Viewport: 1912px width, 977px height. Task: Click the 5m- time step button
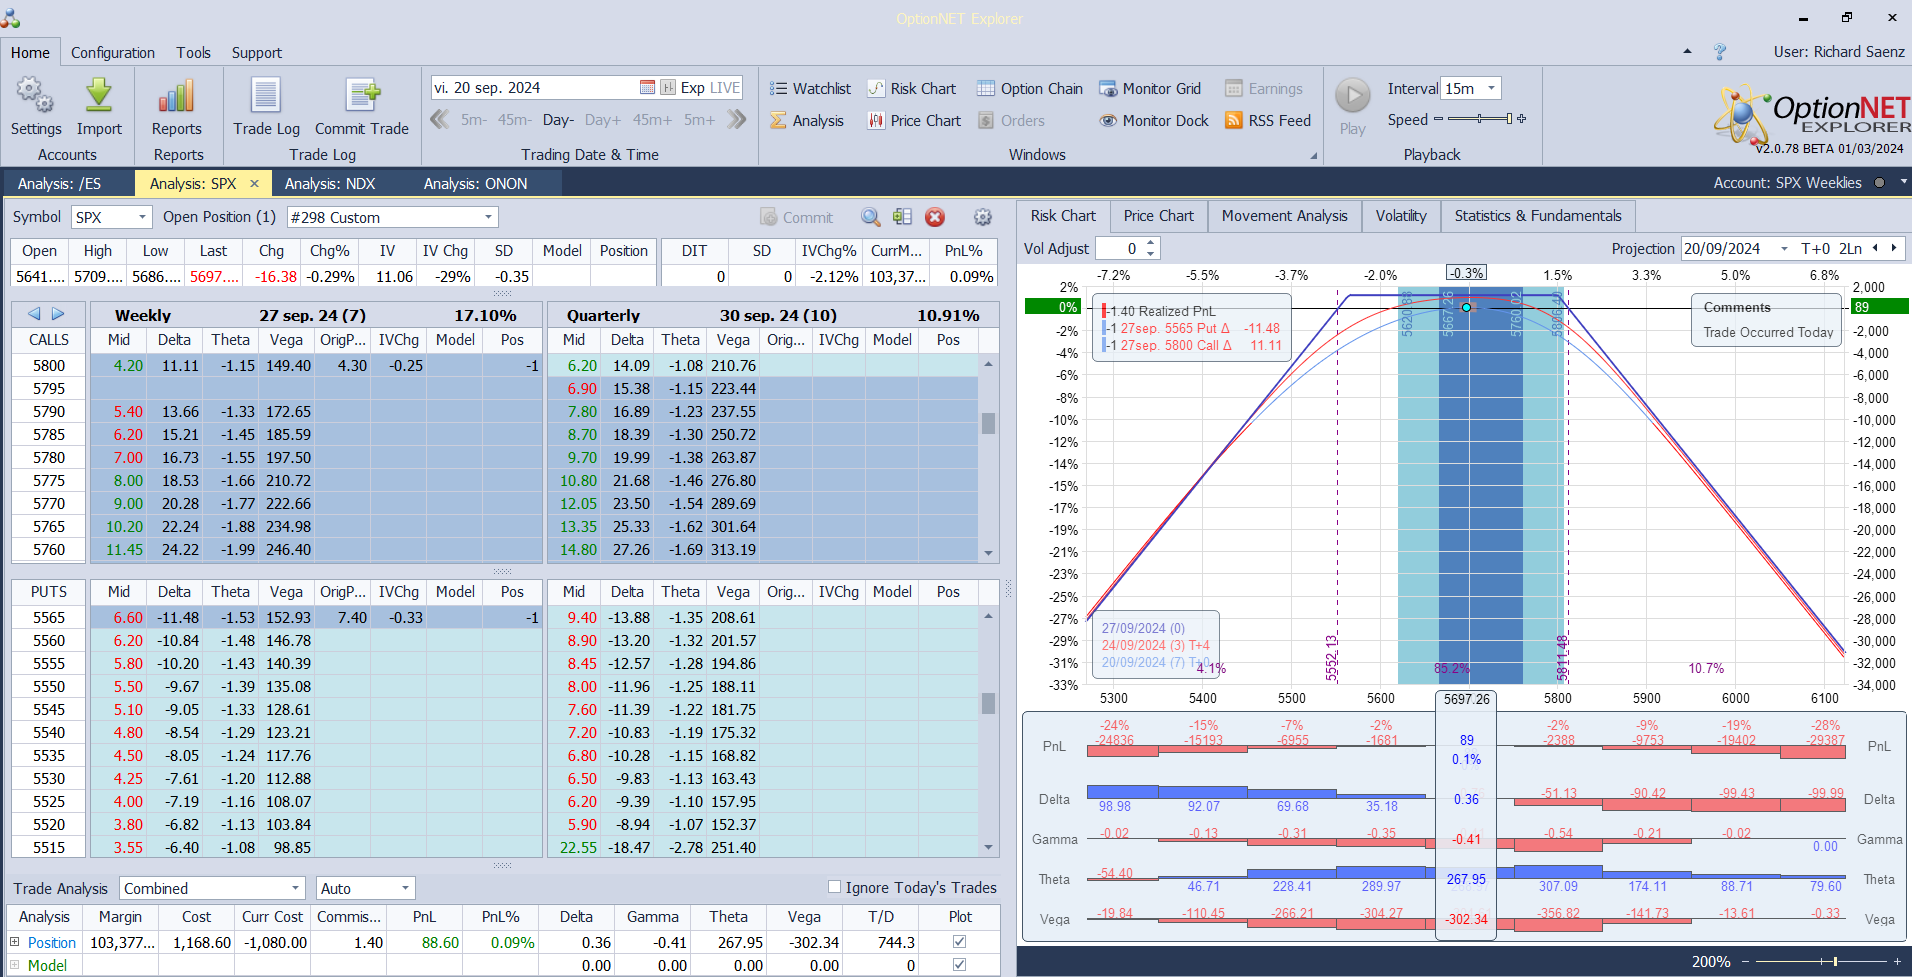(x=474, y=120)
